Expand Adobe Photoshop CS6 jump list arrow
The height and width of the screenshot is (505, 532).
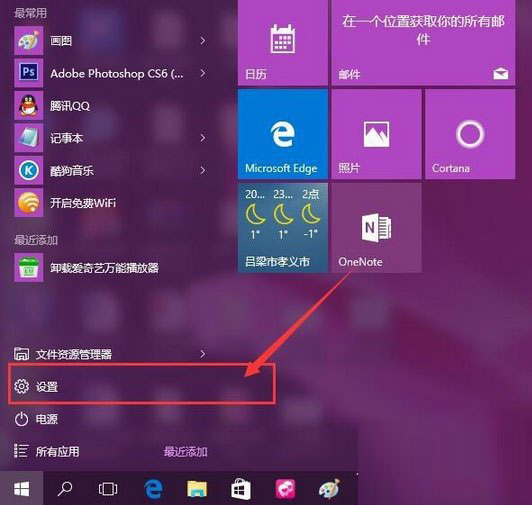pos(203,73)
